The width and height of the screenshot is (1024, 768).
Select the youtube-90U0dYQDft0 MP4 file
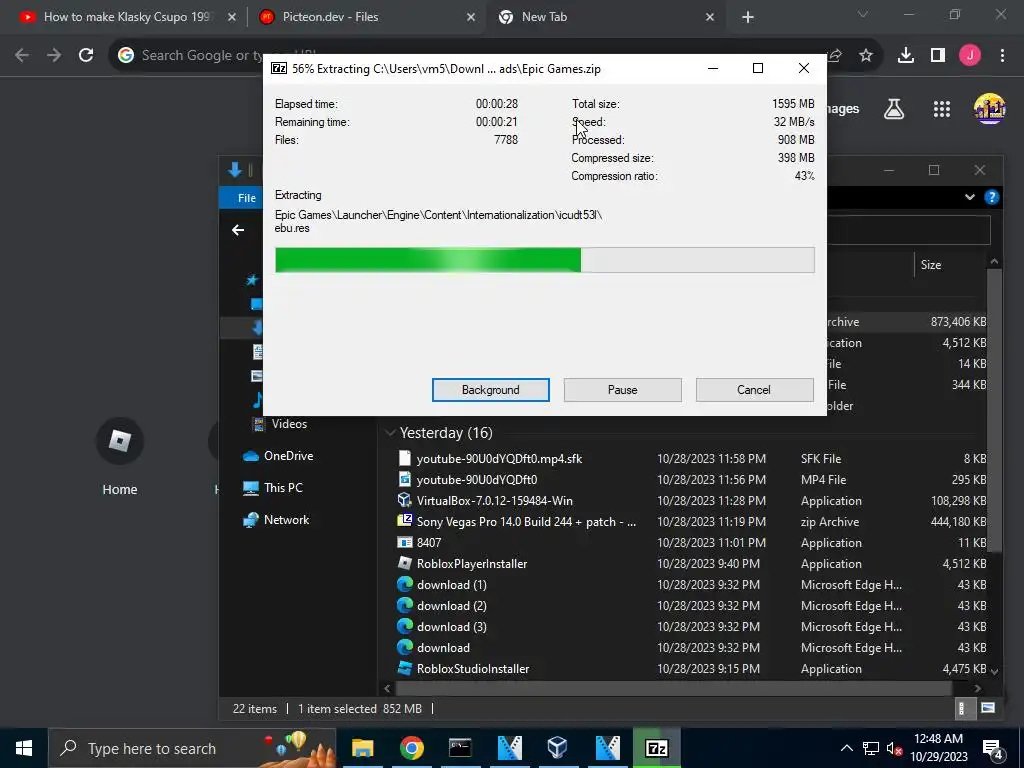(477, 480)
